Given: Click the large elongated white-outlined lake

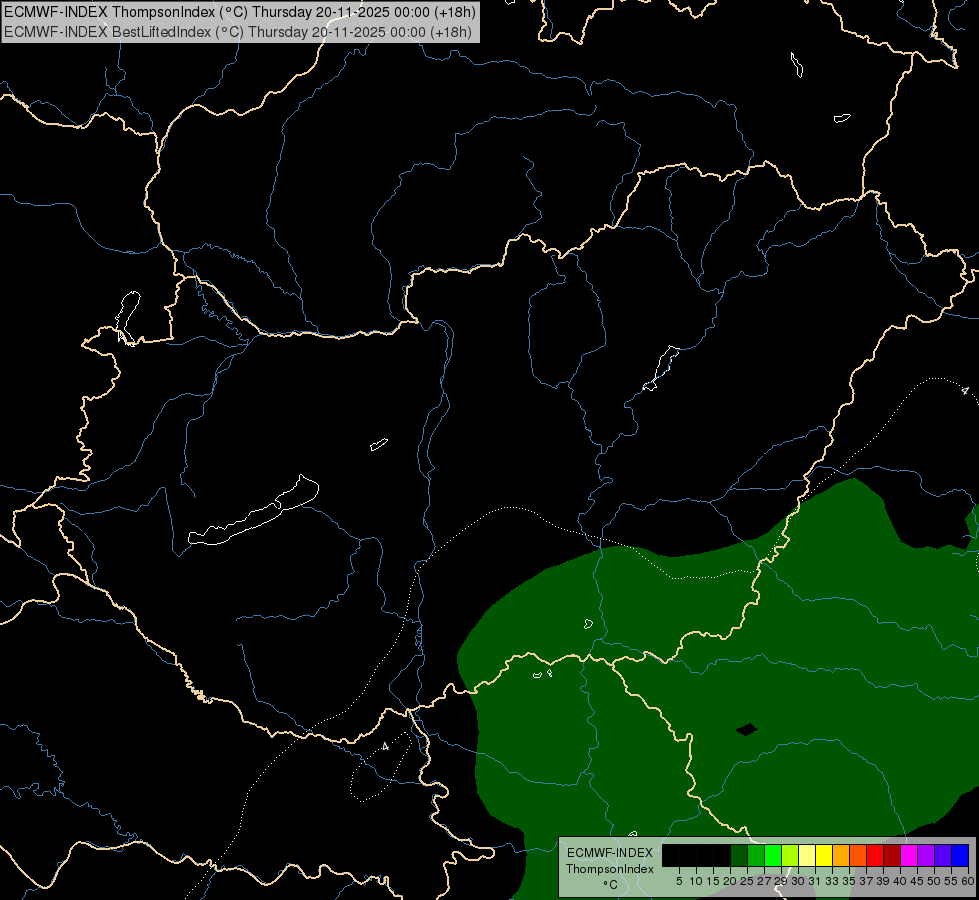Looking at the screenshot, I should pyautogui.click(x=253, y=512).
